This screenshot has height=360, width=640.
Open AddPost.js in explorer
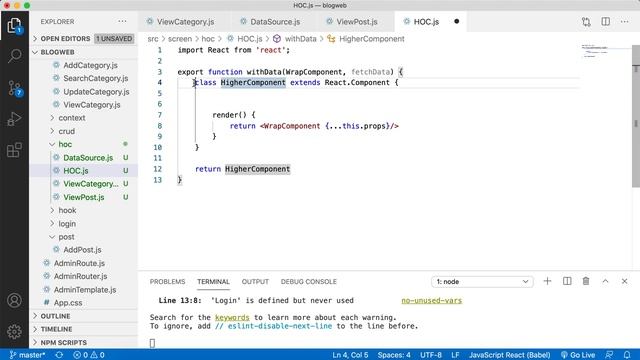point(82,249)
